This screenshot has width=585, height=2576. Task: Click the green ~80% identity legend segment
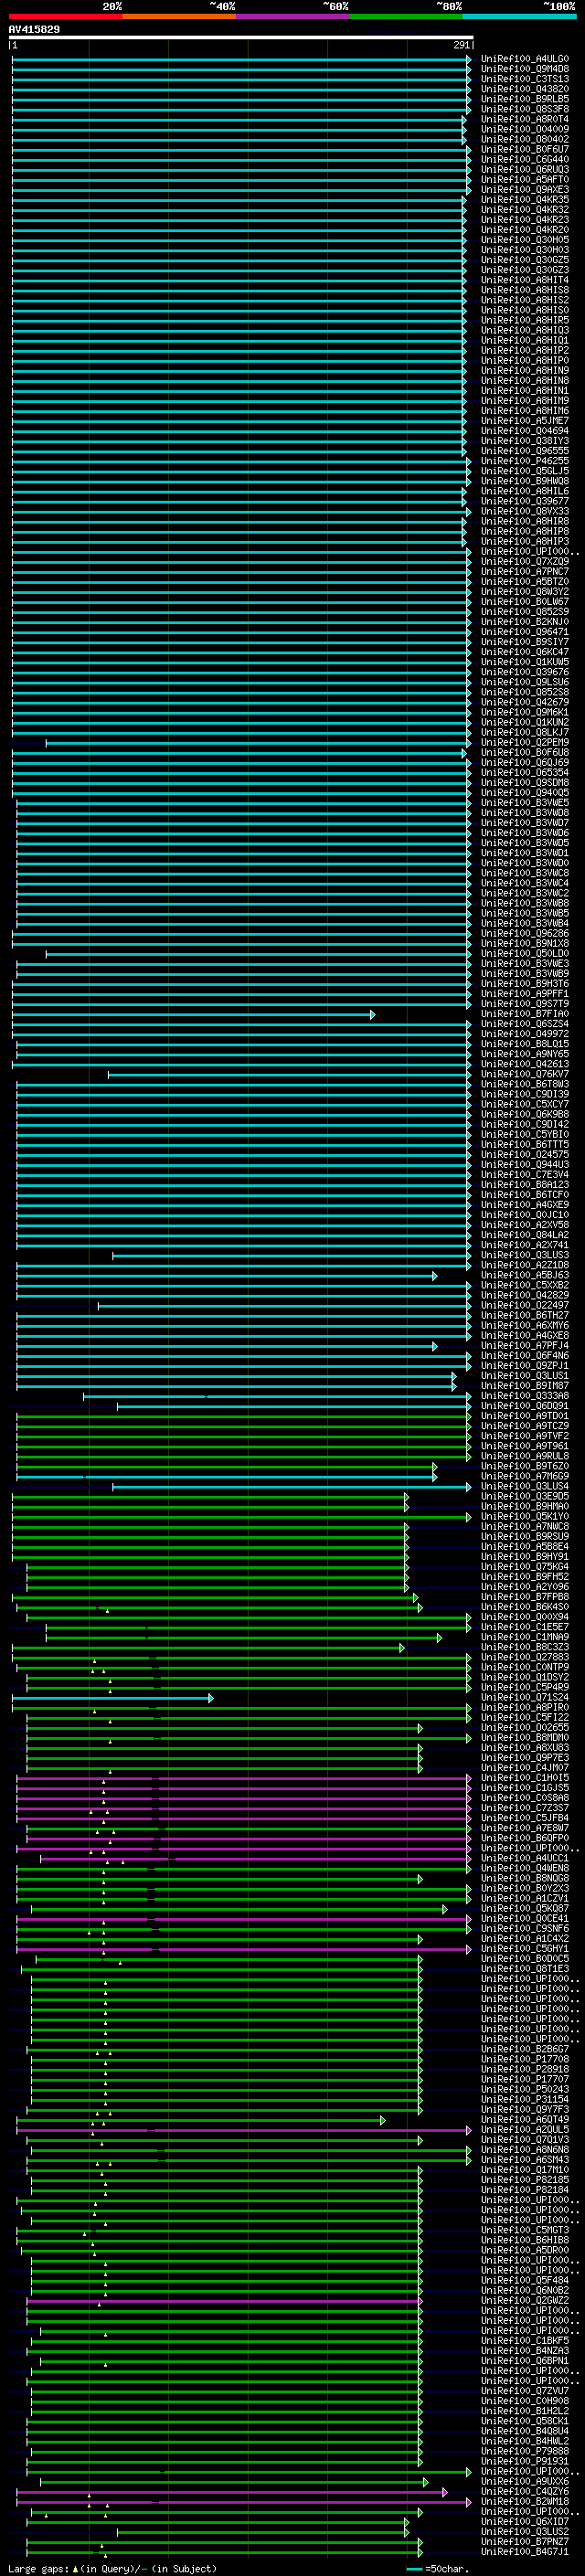[406, 16]
